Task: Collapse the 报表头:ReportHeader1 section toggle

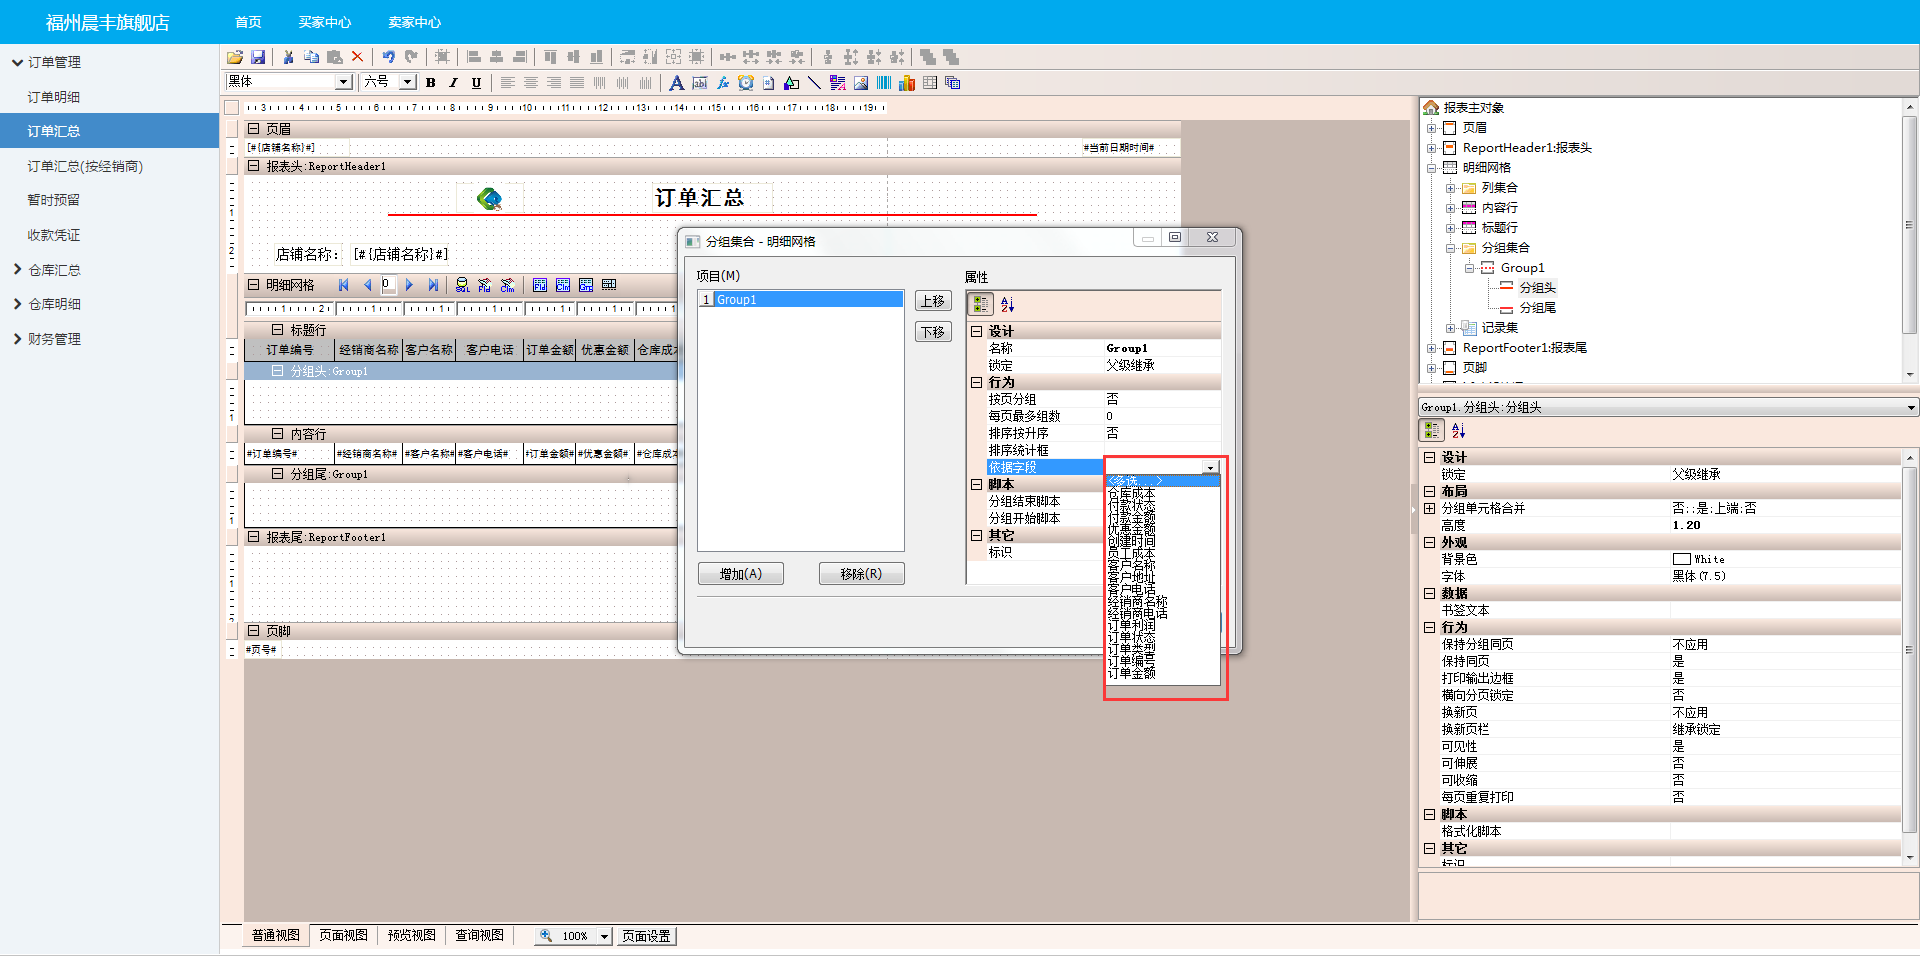Action: pyautogui.click(x=253, y=166)
